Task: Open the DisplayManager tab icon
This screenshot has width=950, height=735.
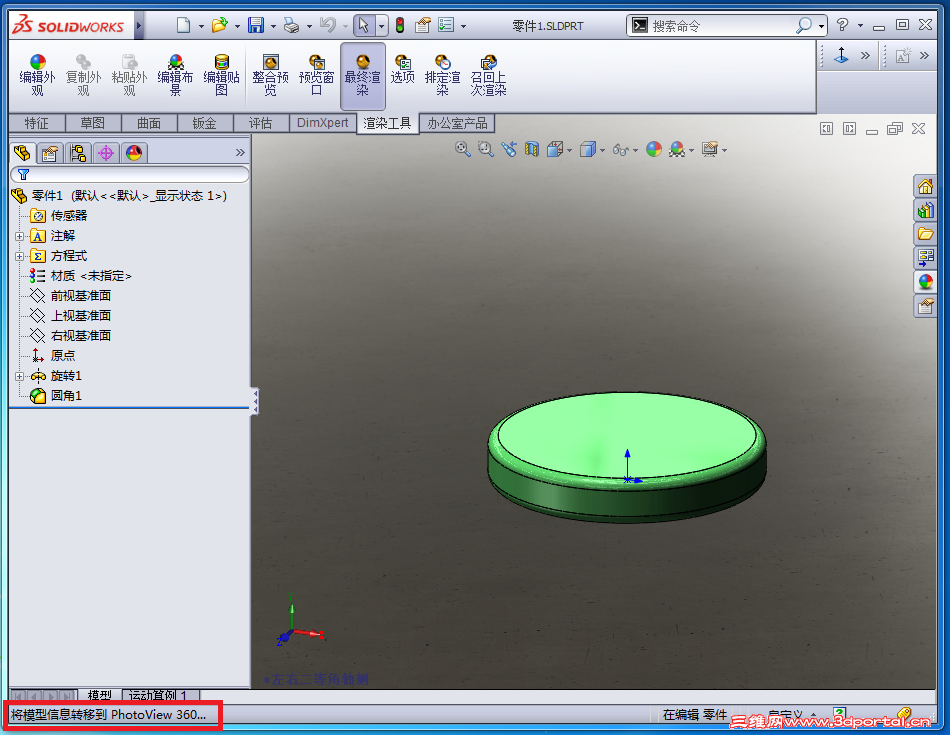Action: point(133,153)
